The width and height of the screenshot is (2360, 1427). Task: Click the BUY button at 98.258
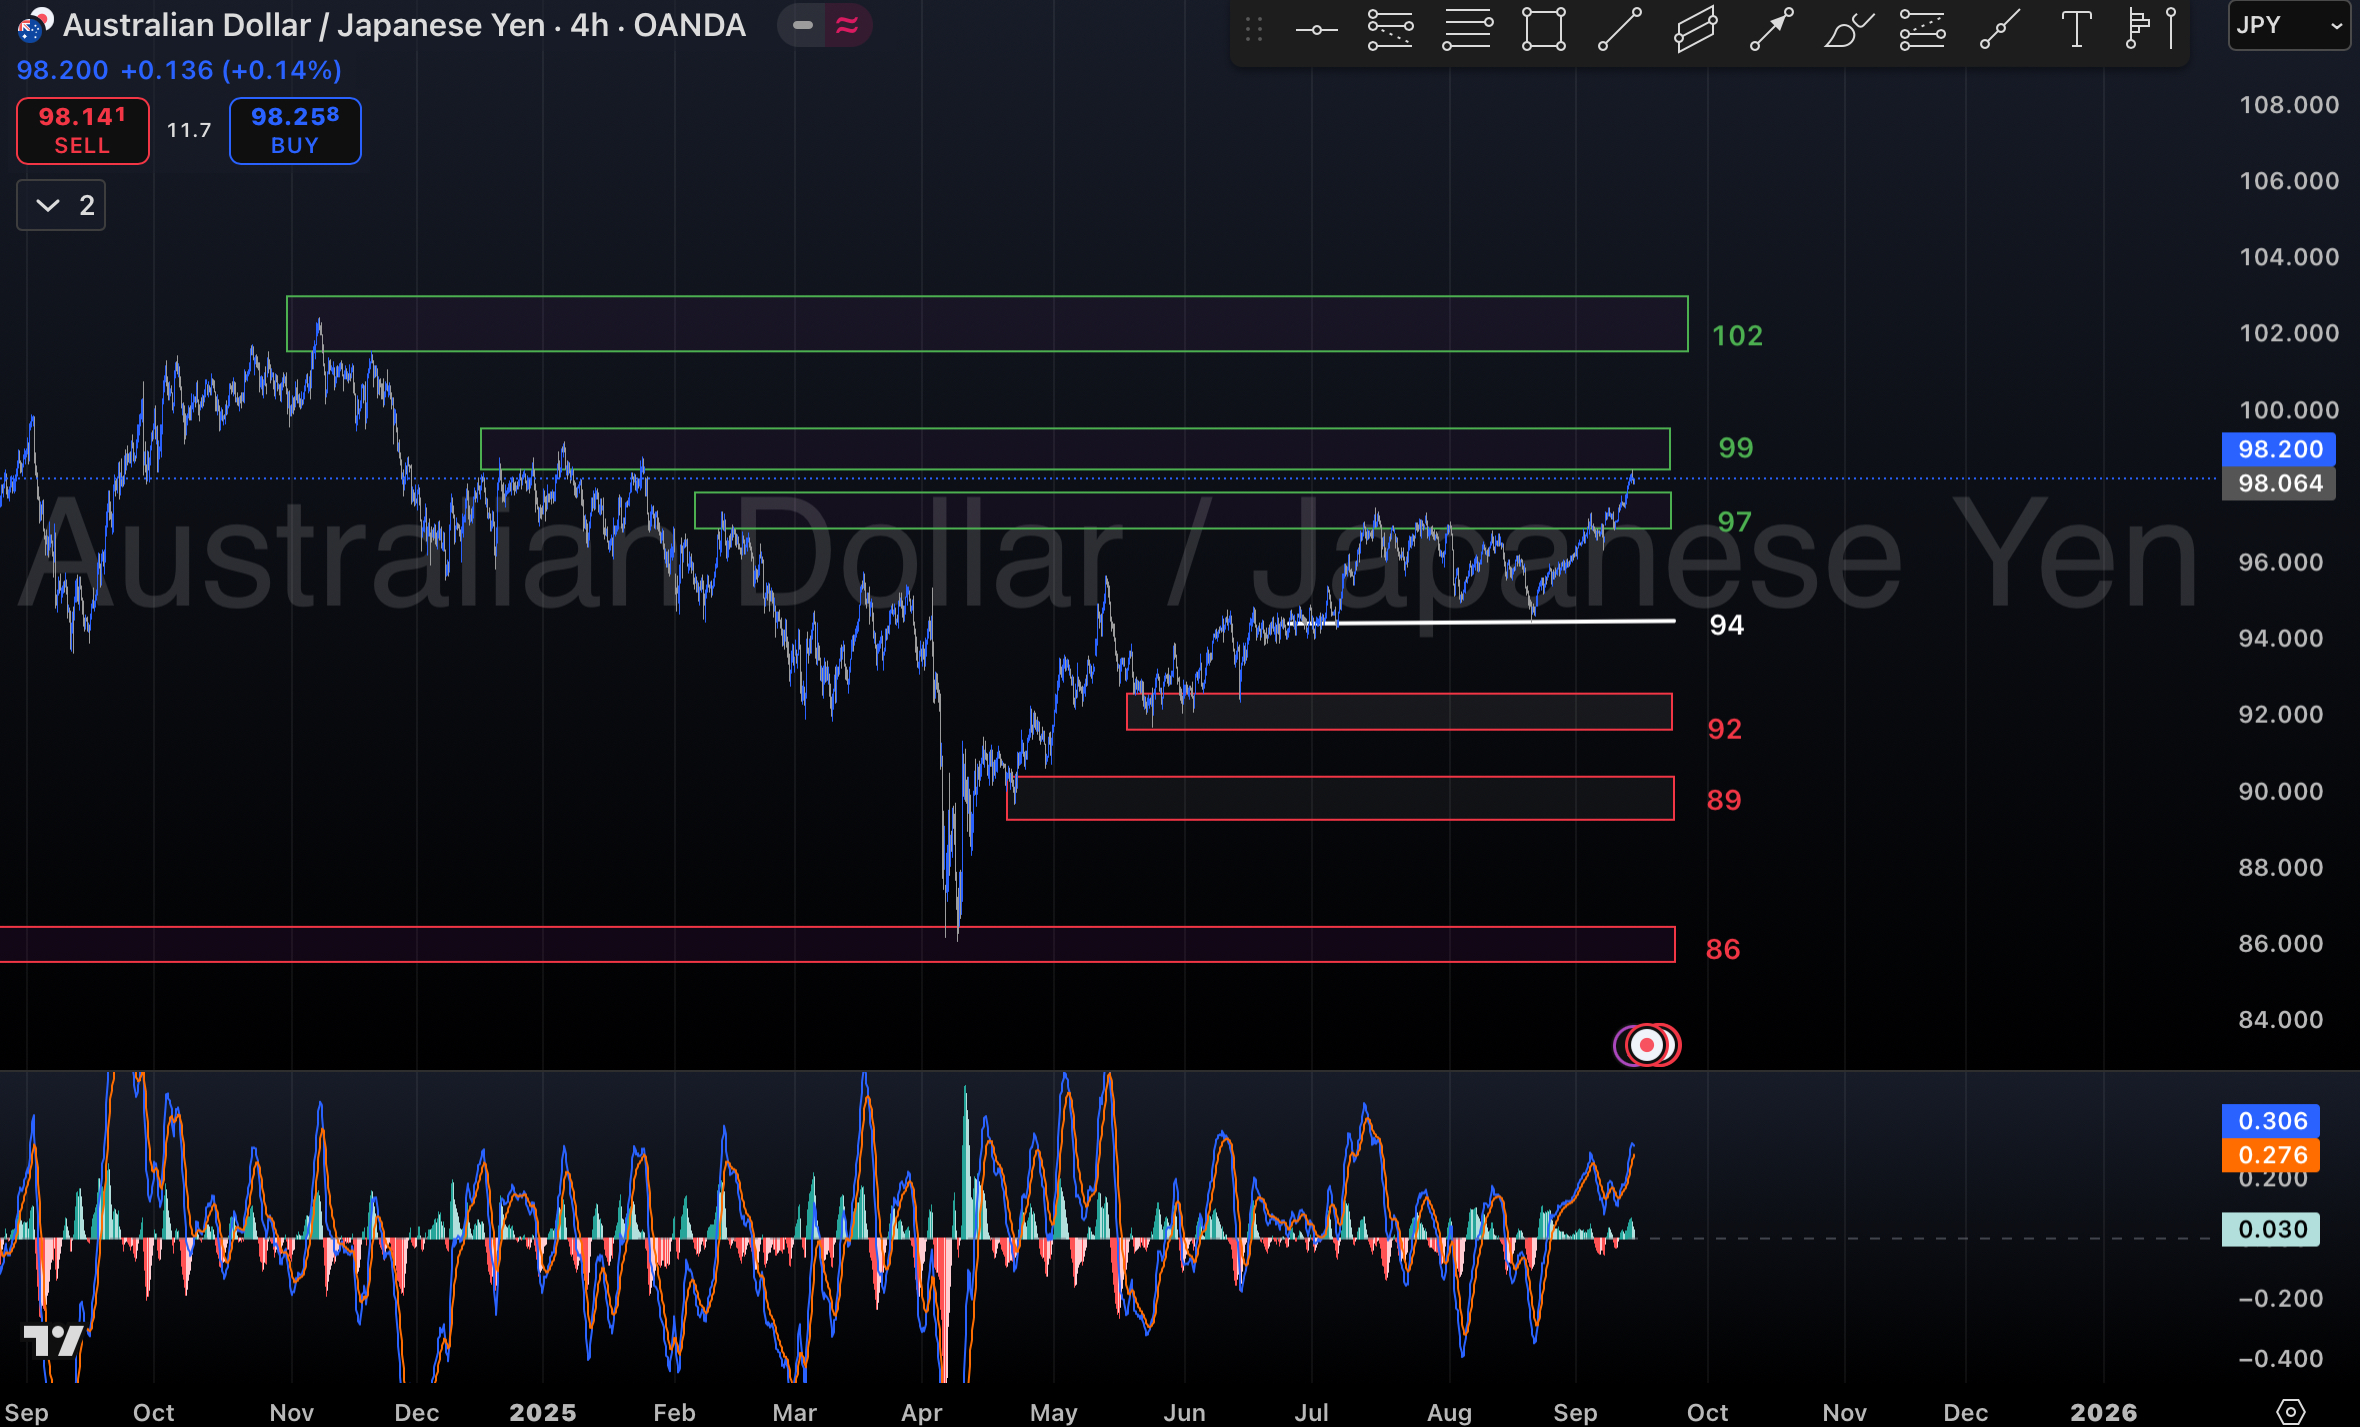pyautogui.click(x=294, y=130)
